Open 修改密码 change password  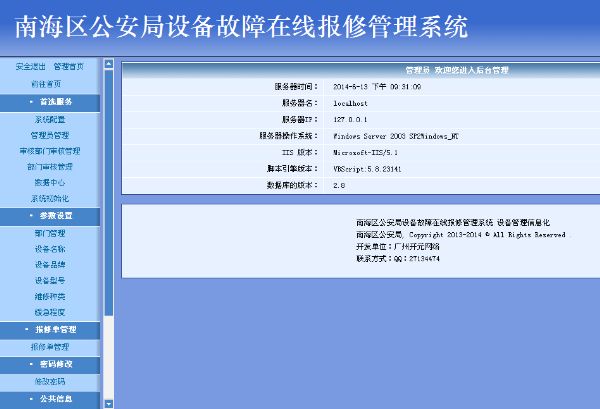[50, 381]
